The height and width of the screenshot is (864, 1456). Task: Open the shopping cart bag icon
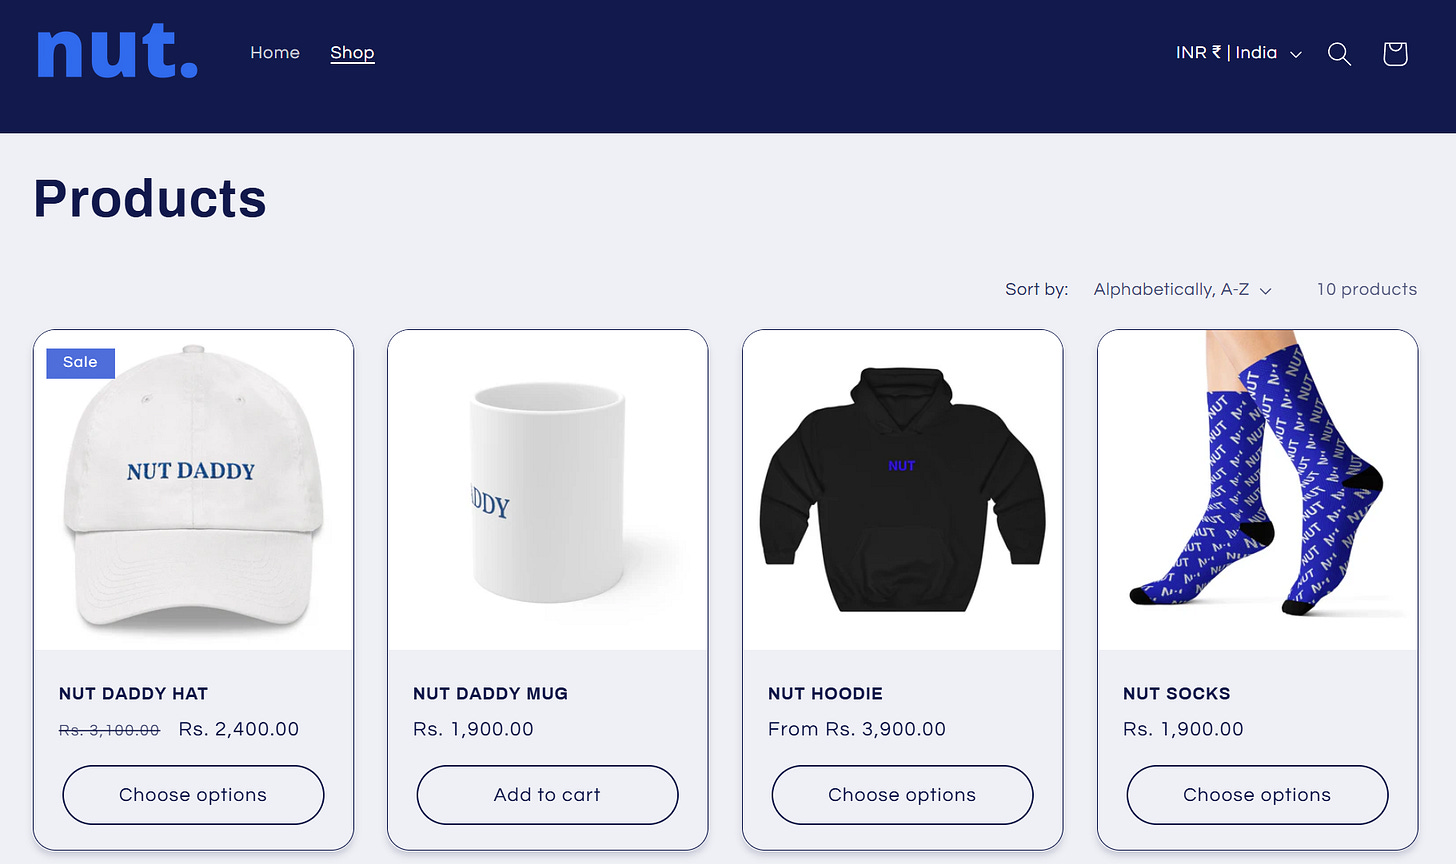click(x=1395, y=54)
